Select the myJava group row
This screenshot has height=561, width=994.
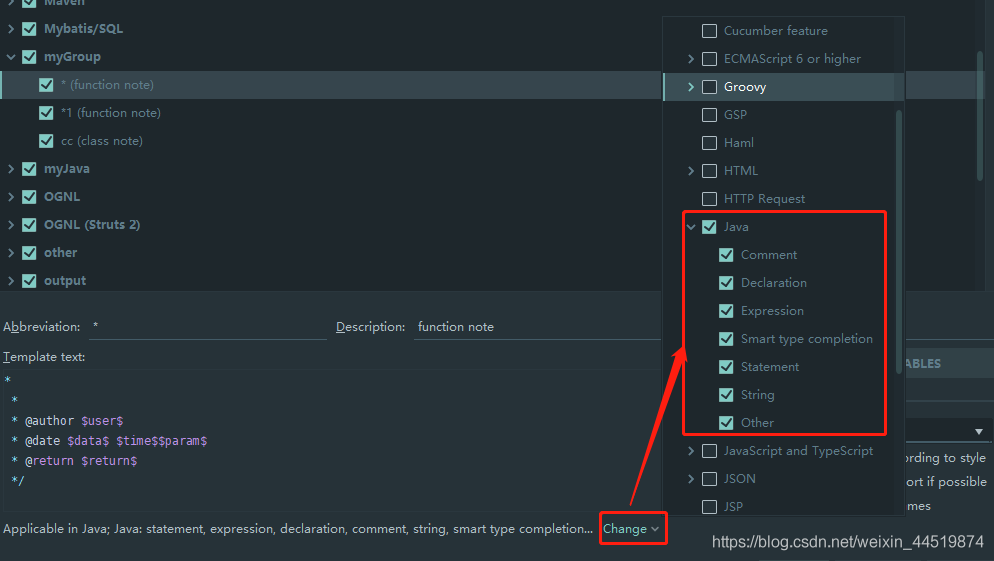(x=331, y=169)
